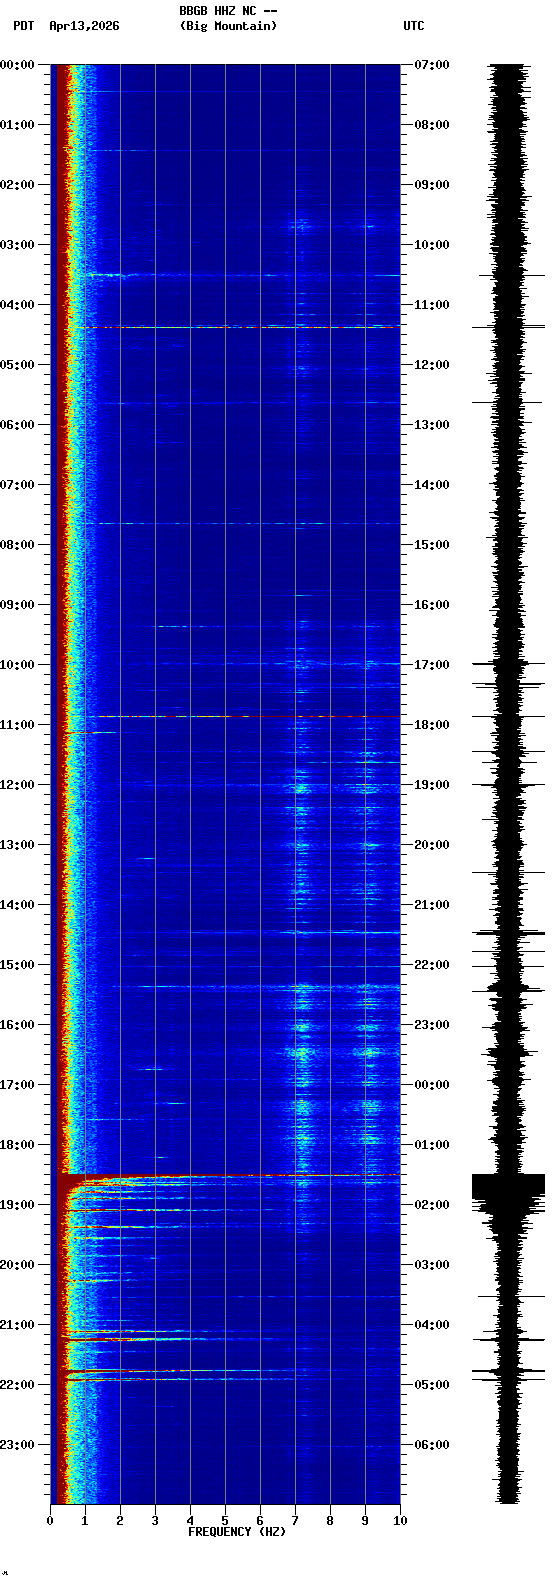The height and width of the screenshot is (1584, 552).
Task: Click the UTC time label '06:00'
Action: (432, 1445)
